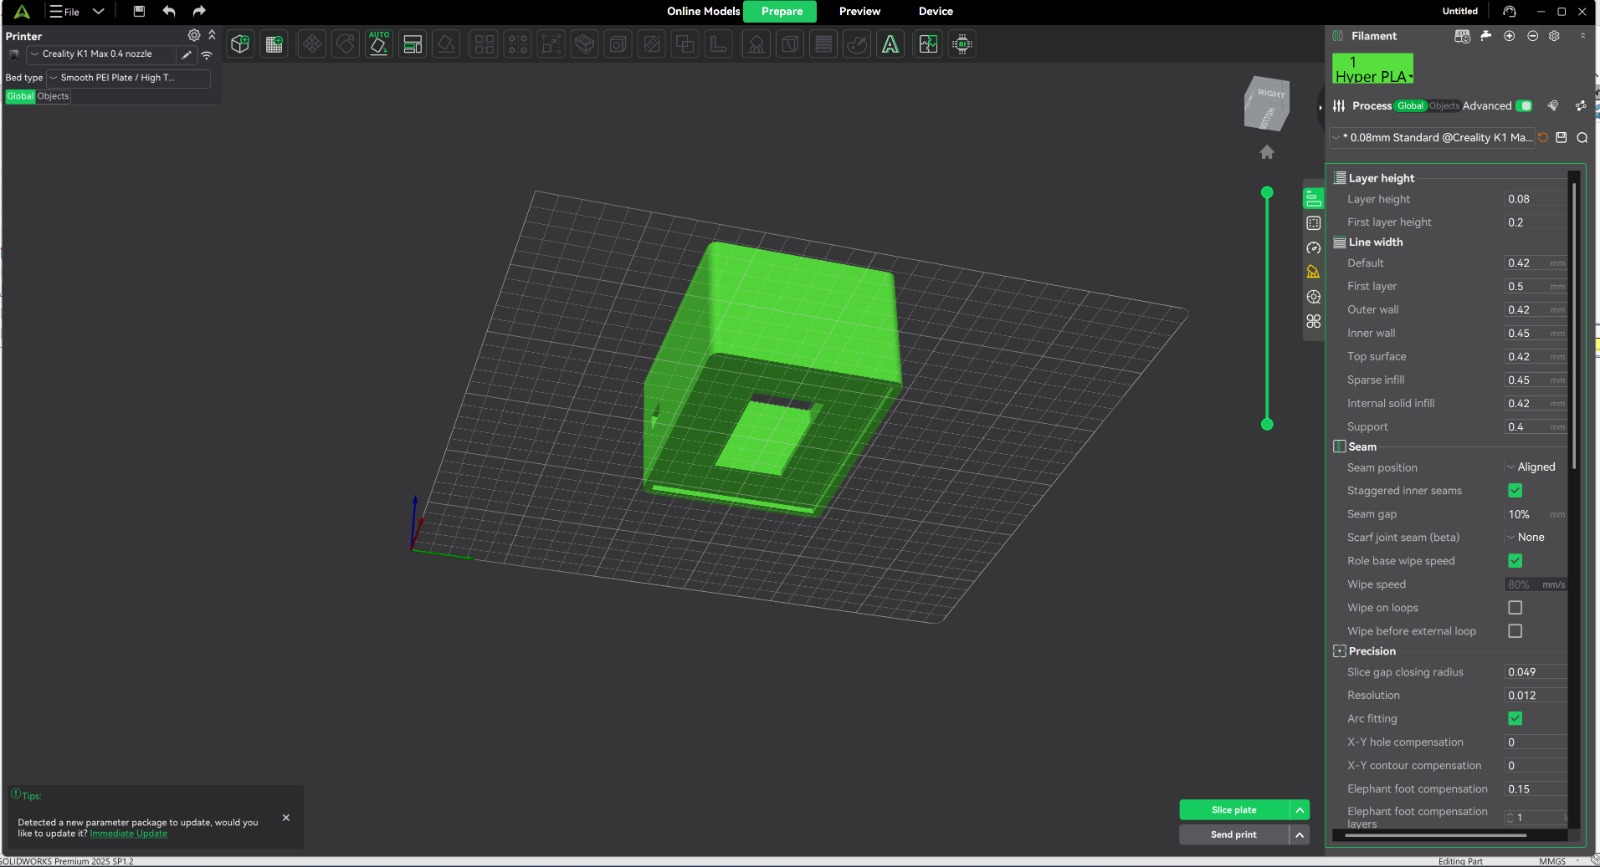This screenshot has width=1600, height=867.
Task: Open the Creality K1 Max printer dropdown
Action: coord(101,55)
